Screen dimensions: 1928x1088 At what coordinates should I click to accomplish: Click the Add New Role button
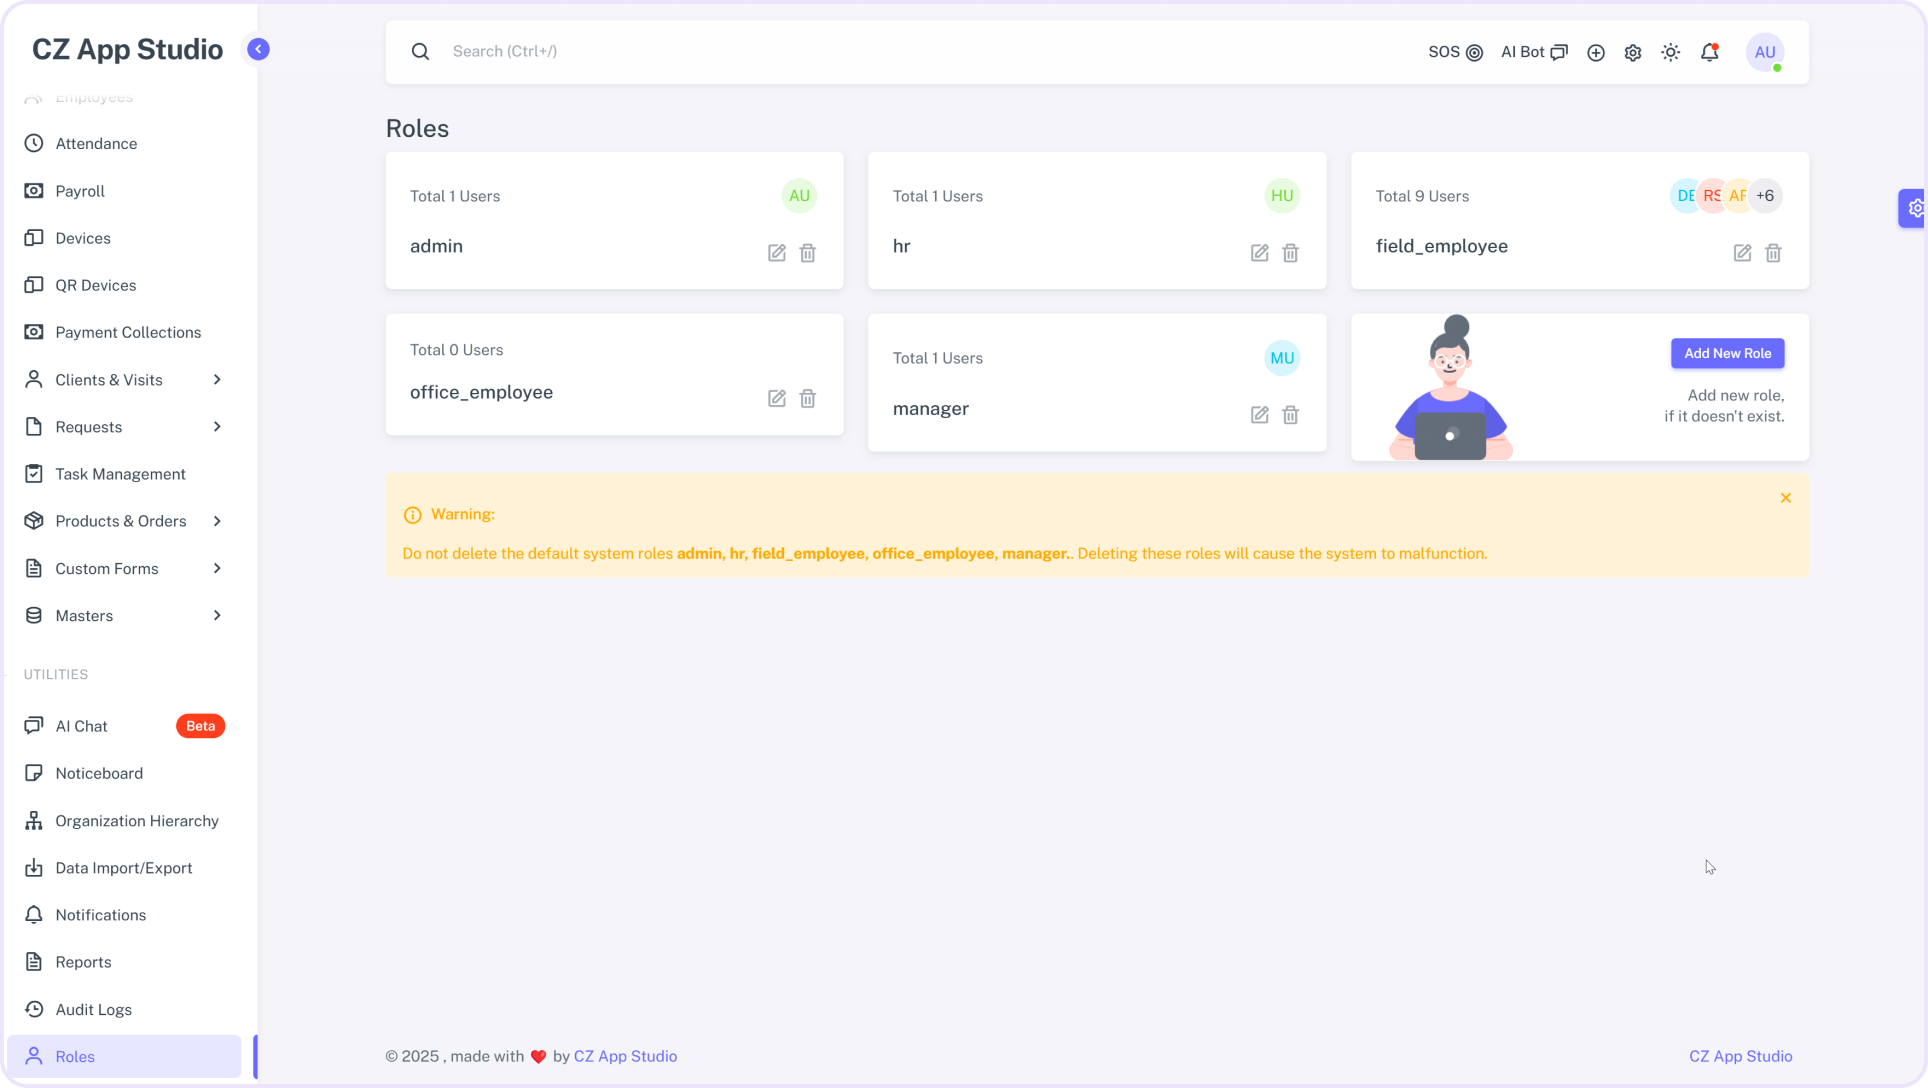coord(1727,353)
